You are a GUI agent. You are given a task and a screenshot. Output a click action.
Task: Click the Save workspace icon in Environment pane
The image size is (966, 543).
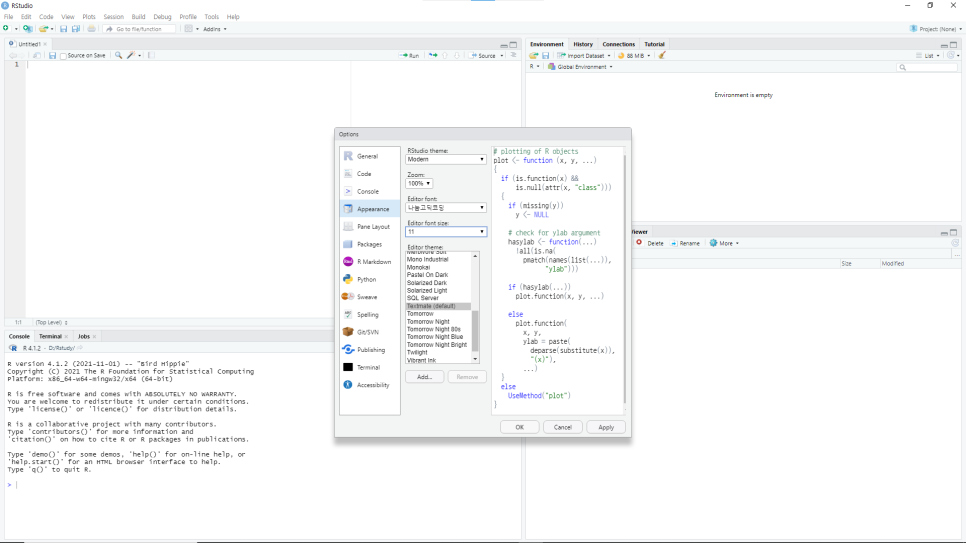(545, 55)
